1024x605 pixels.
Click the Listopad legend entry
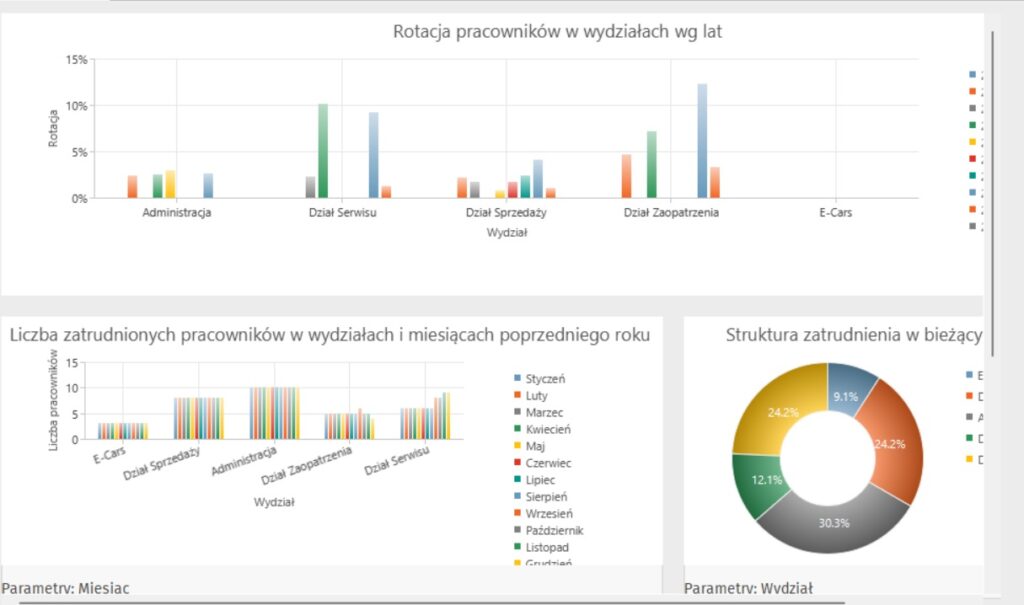tap(546, 547)
